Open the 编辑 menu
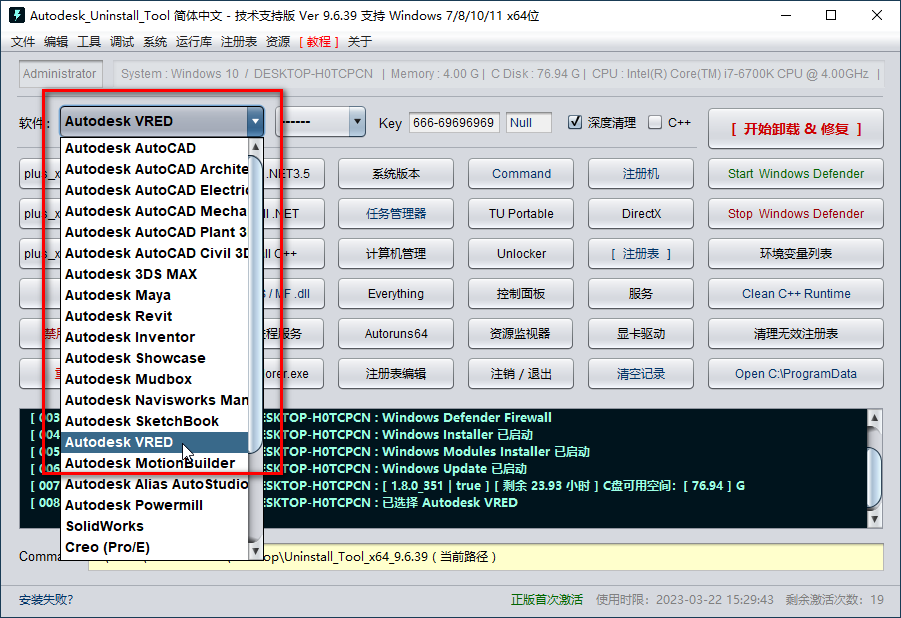901x618 pixels. coord(56,41)
